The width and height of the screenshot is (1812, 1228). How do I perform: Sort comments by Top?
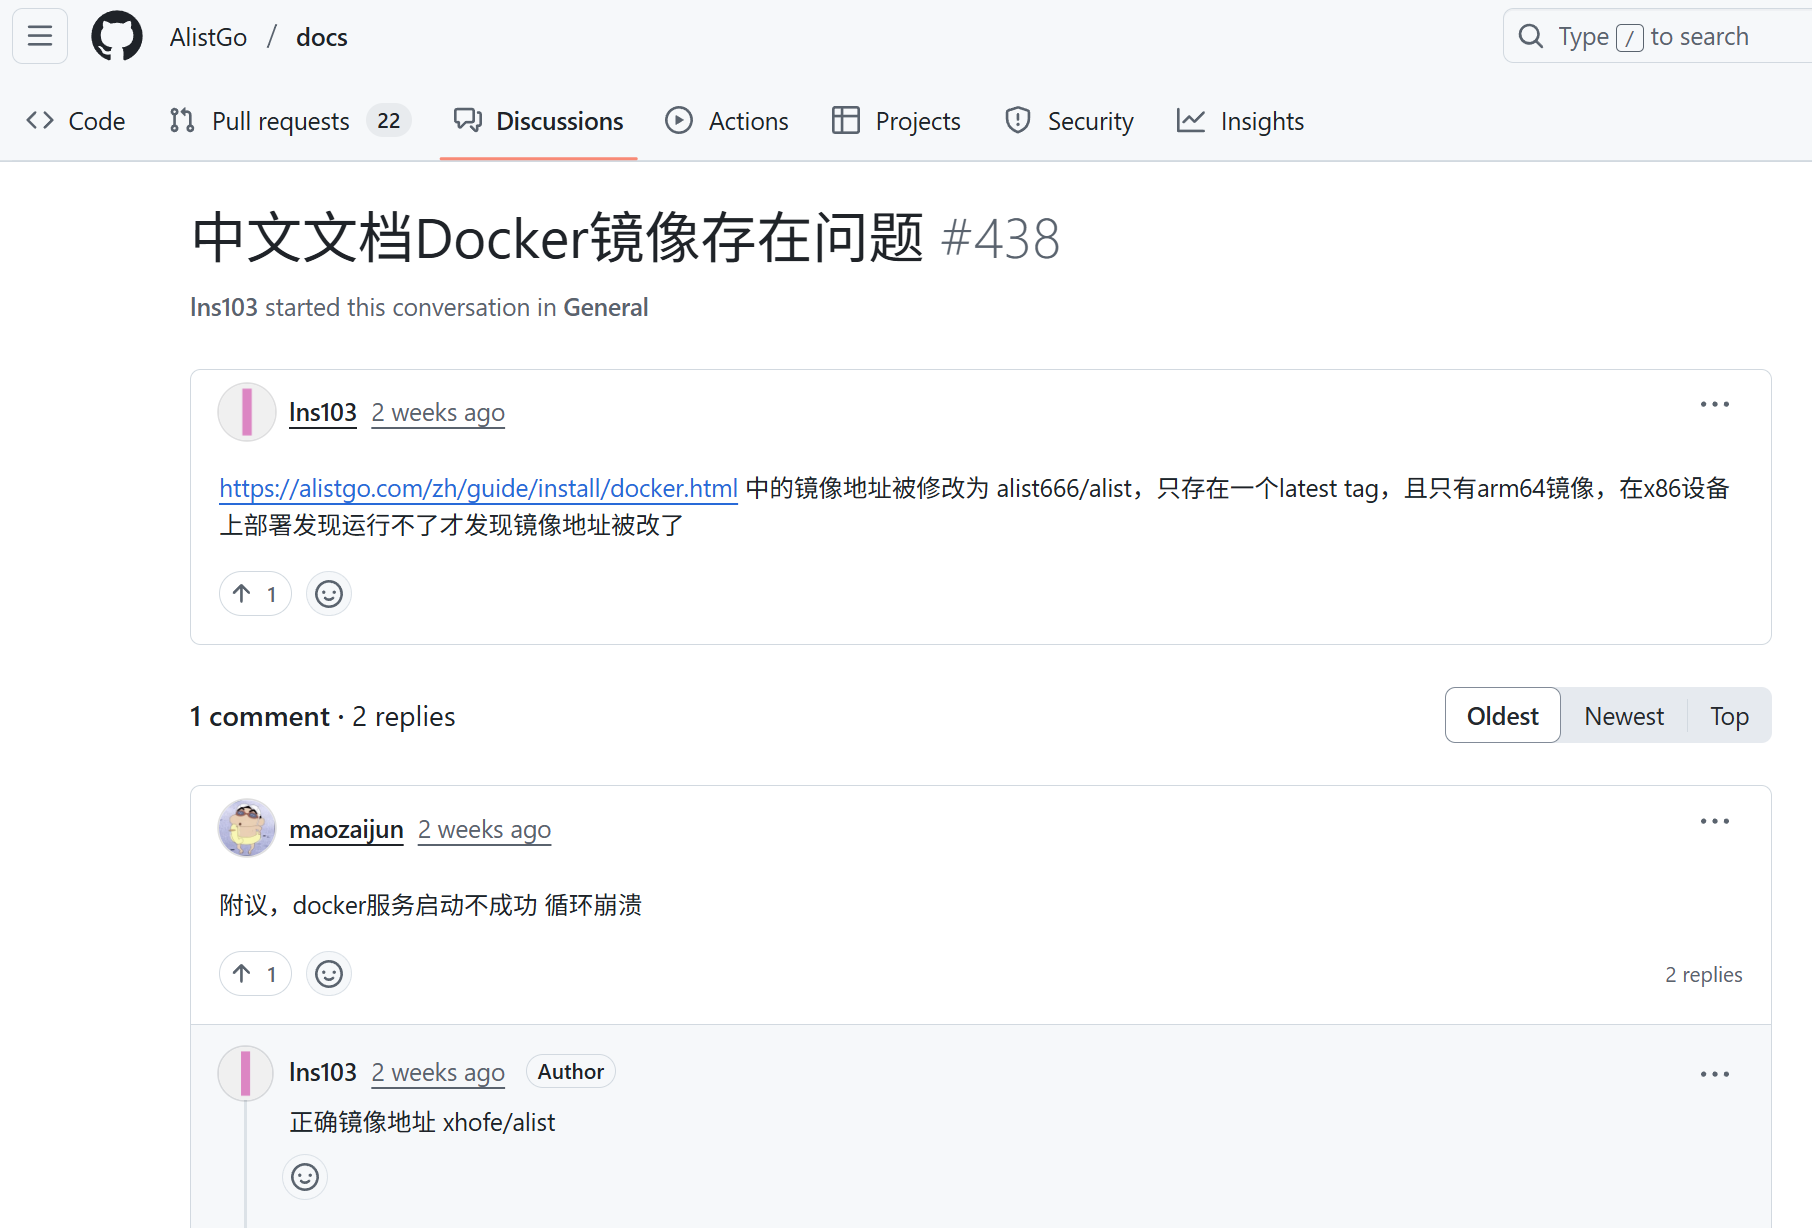click(1729, 716)
